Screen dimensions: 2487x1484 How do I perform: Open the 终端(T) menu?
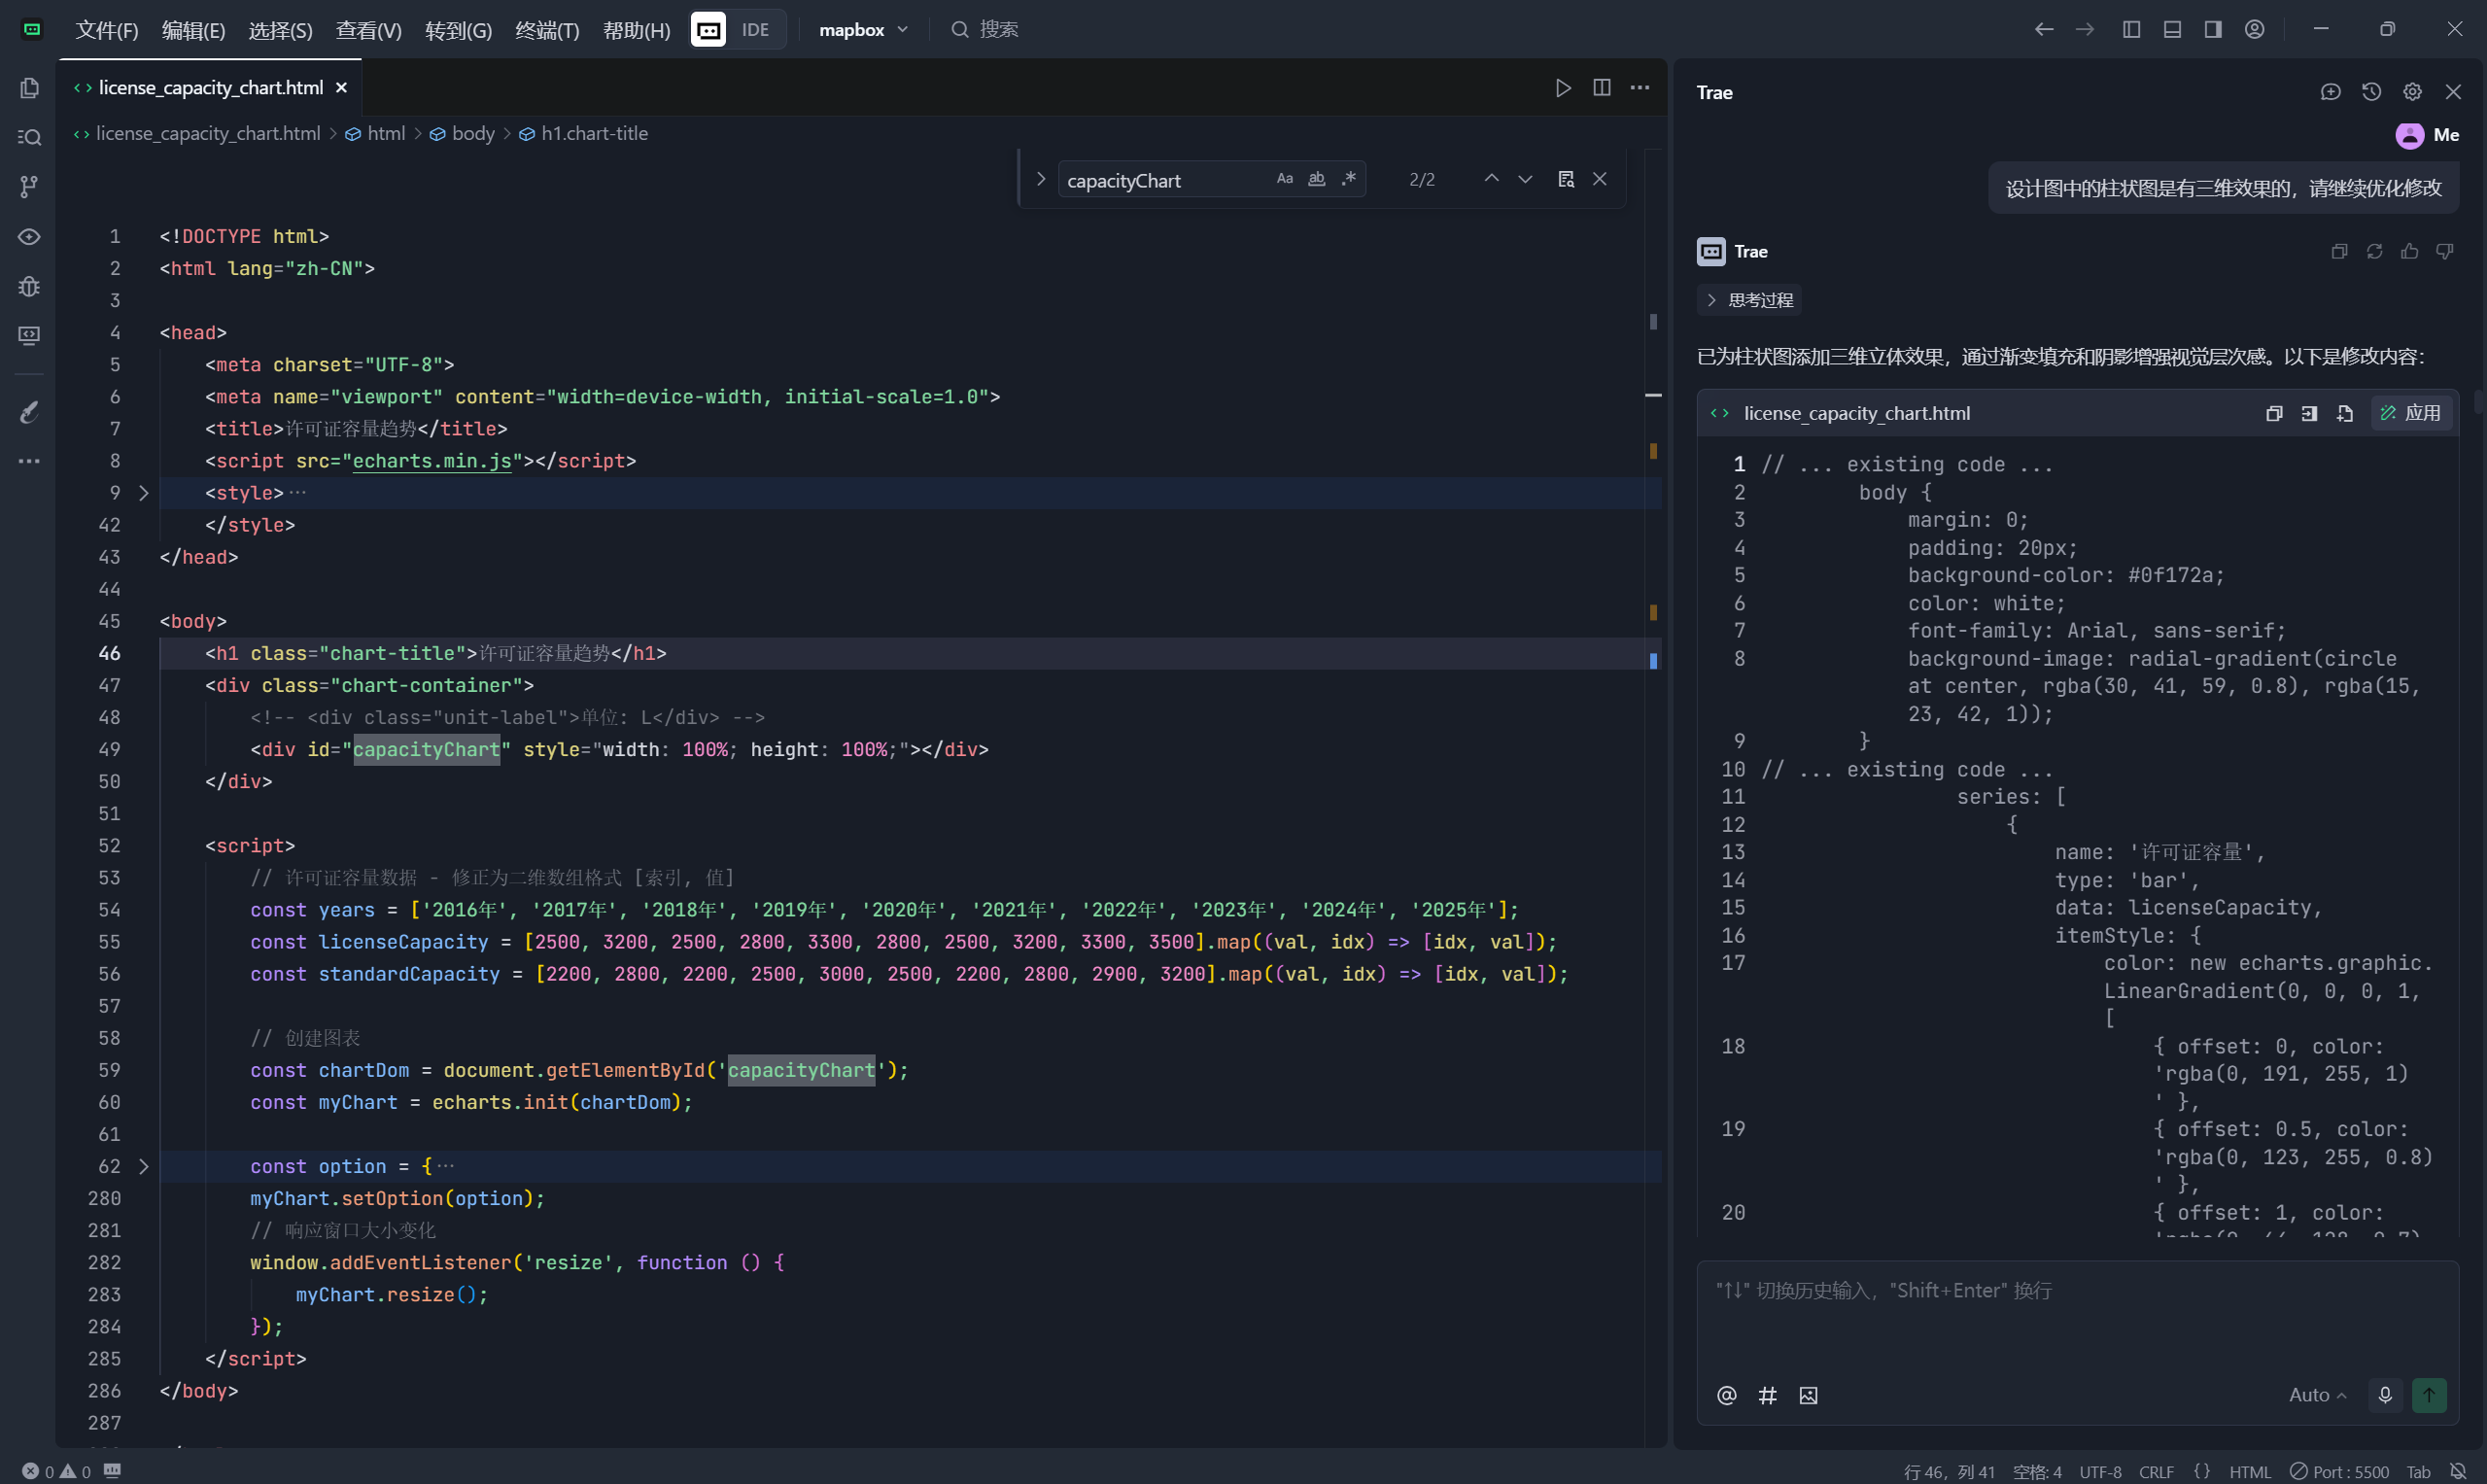click(547, 30)
